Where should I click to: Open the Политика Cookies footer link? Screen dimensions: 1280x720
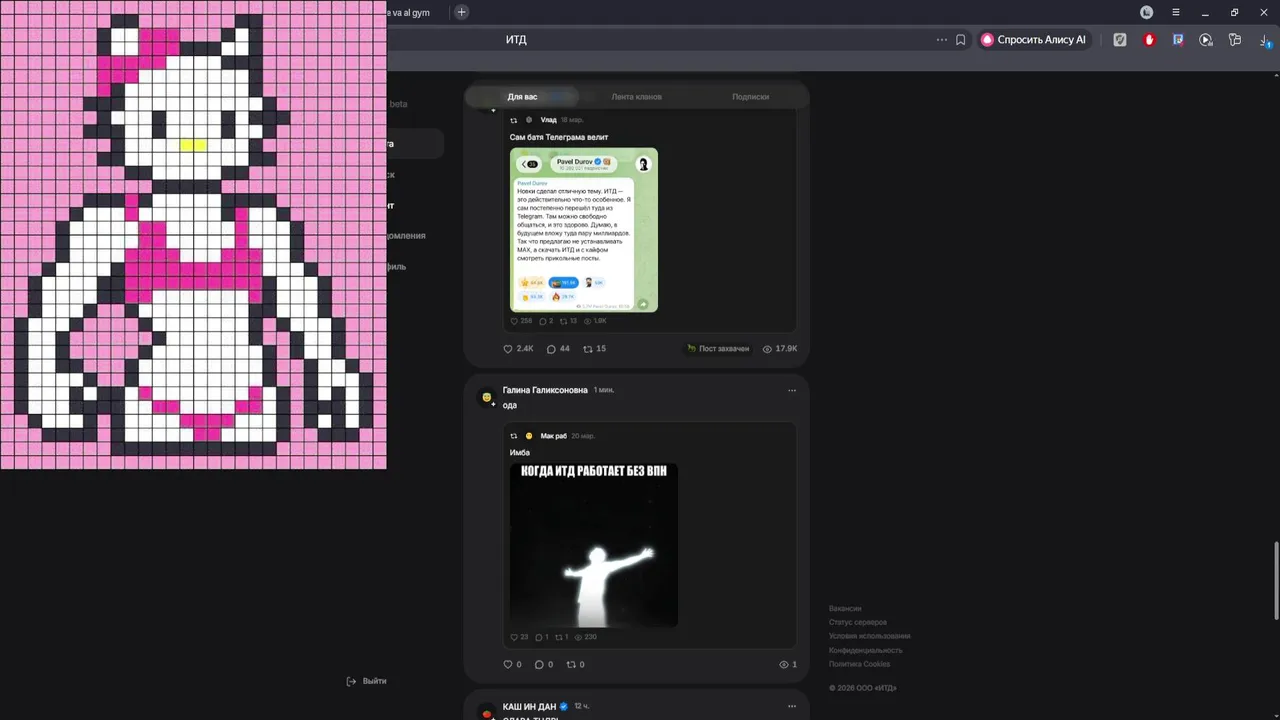click(860, 665)
